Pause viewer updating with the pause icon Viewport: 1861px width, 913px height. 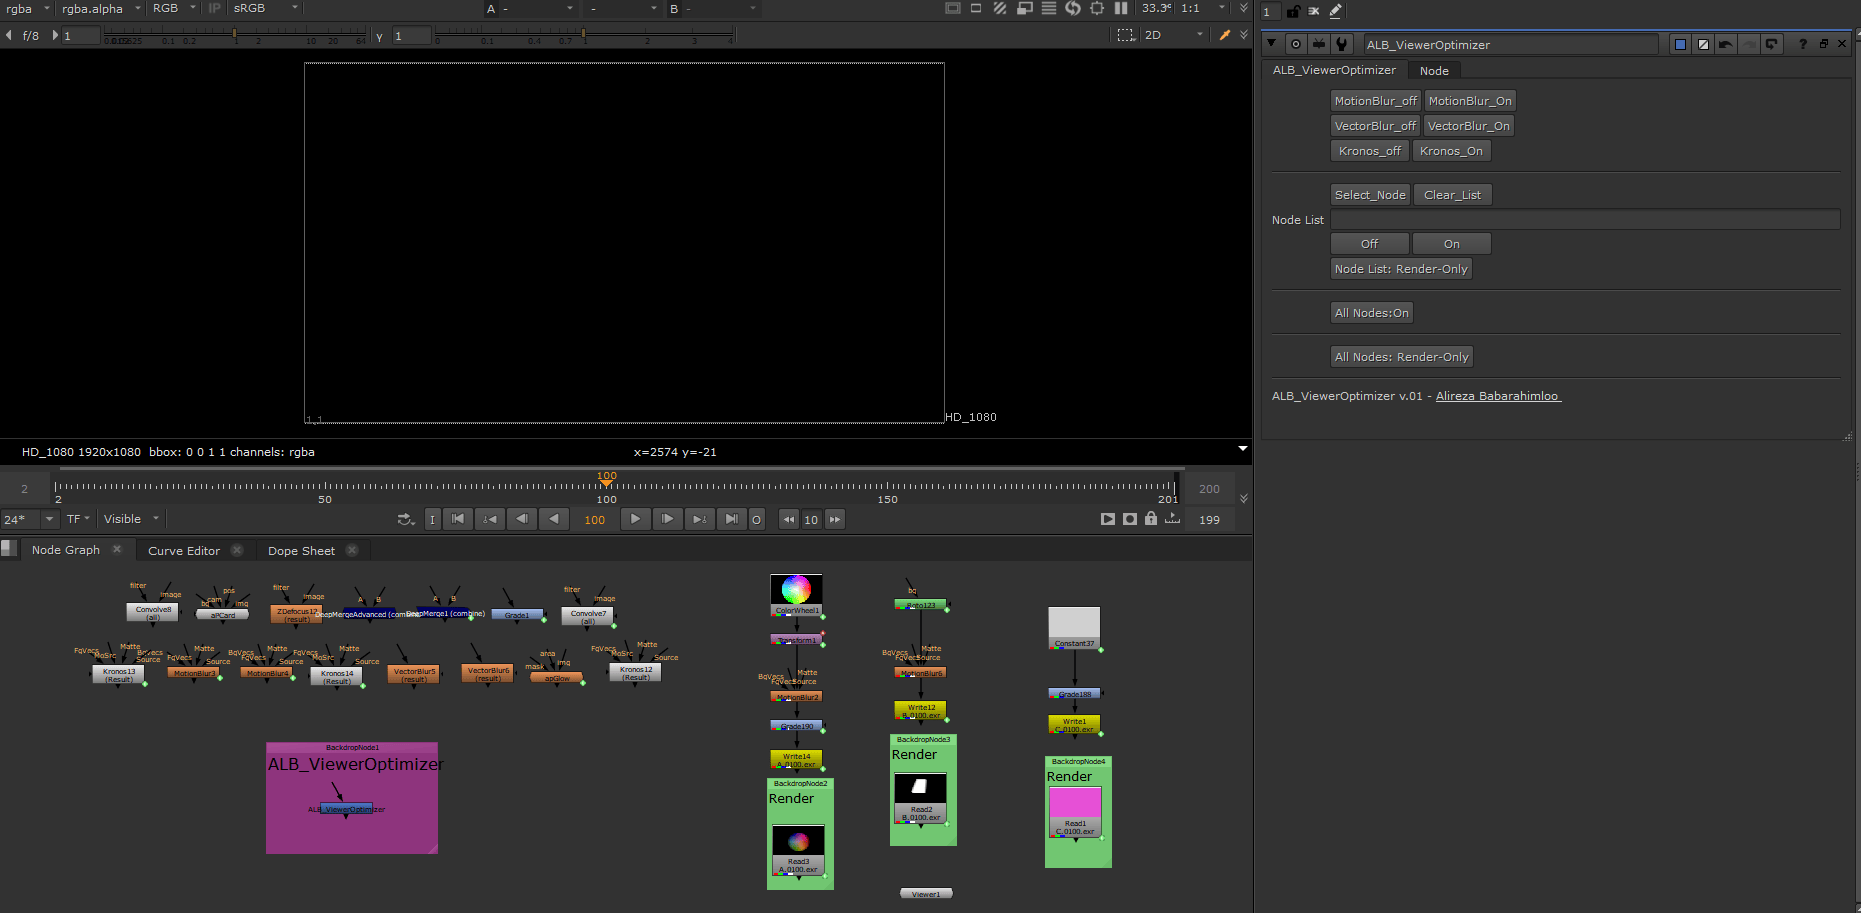[x=1121, y=8]
